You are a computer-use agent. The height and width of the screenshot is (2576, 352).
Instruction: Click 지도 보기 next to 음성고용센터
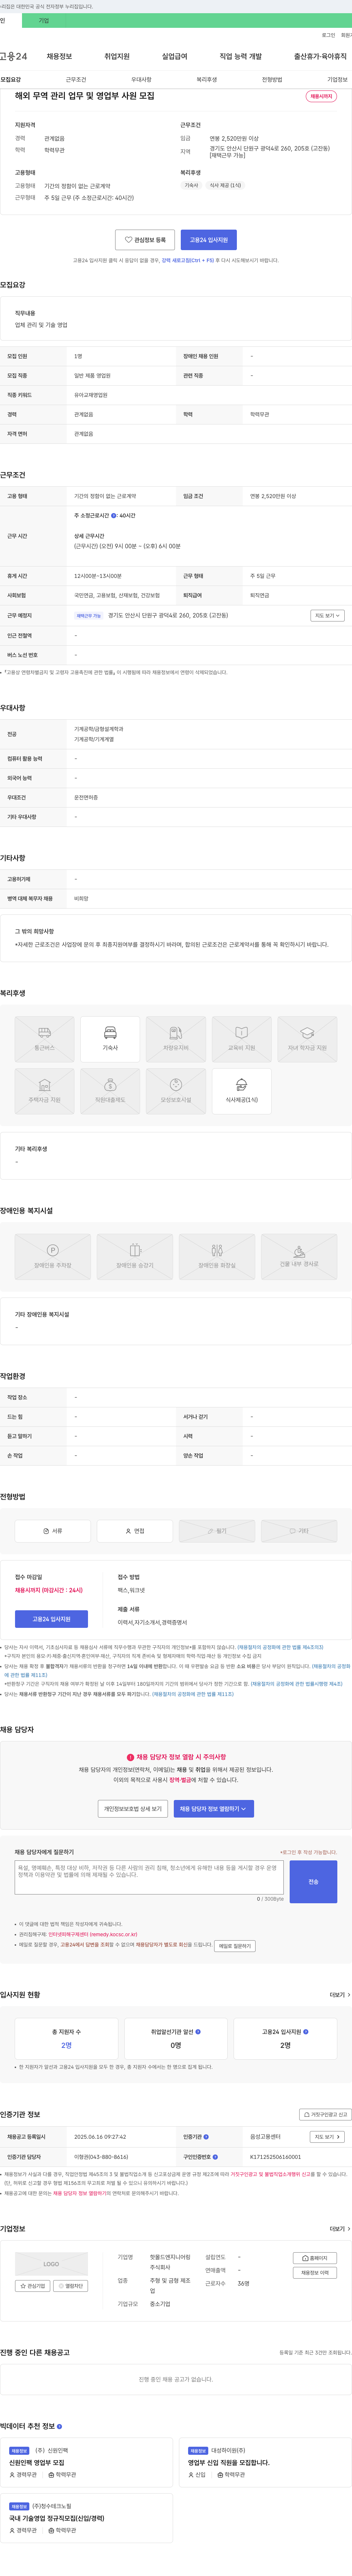[x=327, y=2137]
